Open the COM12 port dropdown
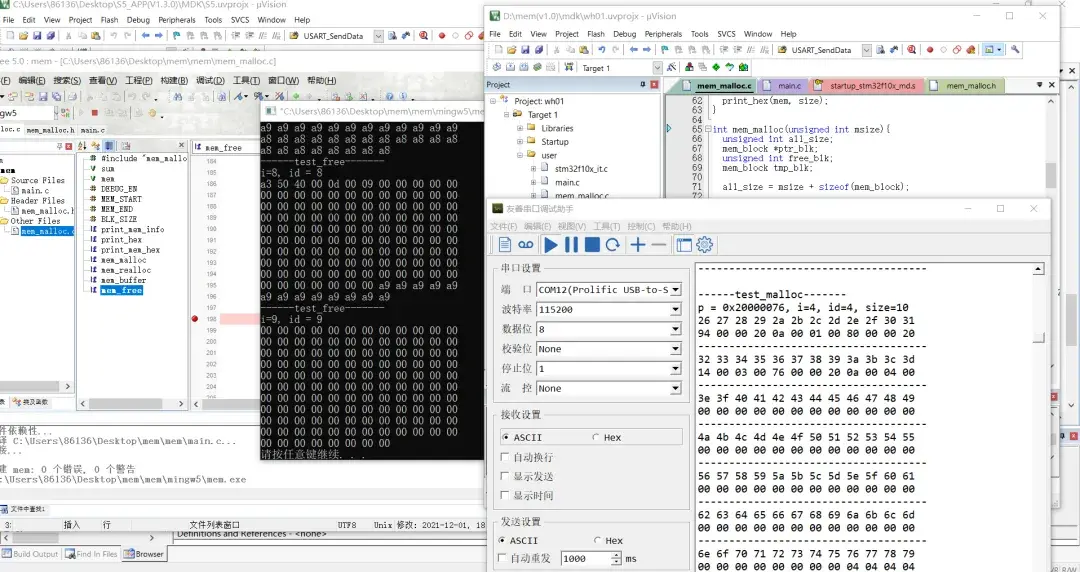The width and height of the screenshot is (1080, 572). [x=675, y=290]
